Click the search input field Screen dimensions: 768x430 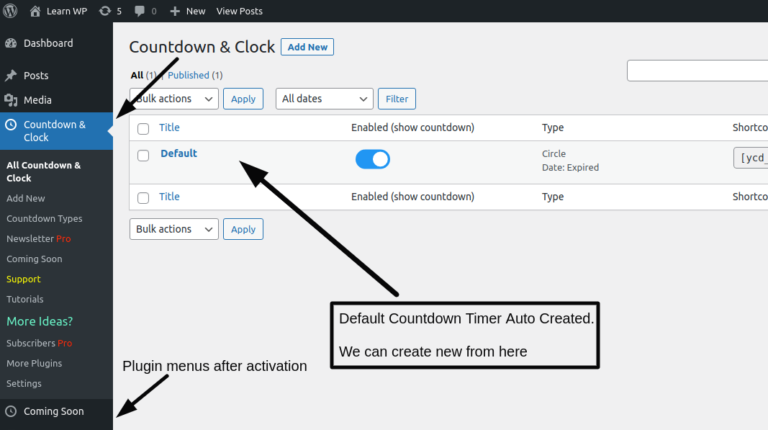pos(698,71)
